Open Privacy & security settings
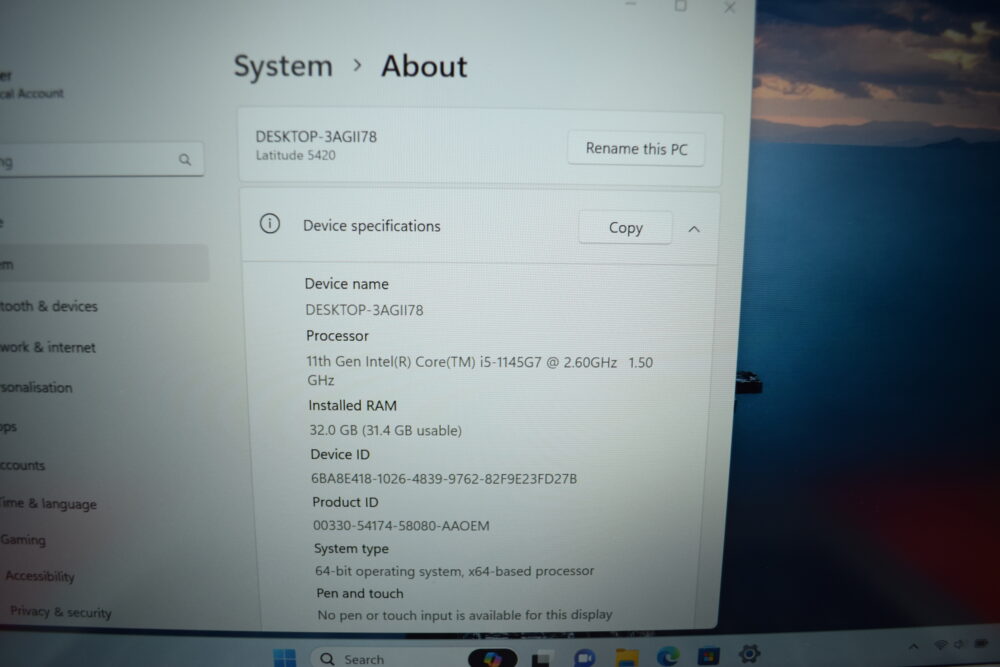The image size is (1000, 667). pos(61,612)
